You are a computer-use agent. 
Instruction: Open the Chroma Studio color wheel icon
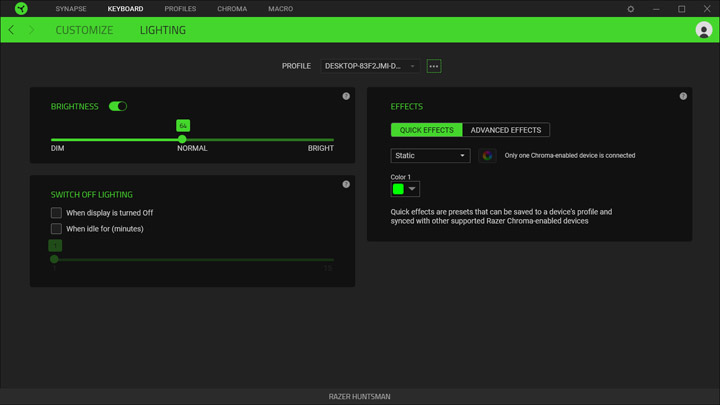(x=487, y=156)
